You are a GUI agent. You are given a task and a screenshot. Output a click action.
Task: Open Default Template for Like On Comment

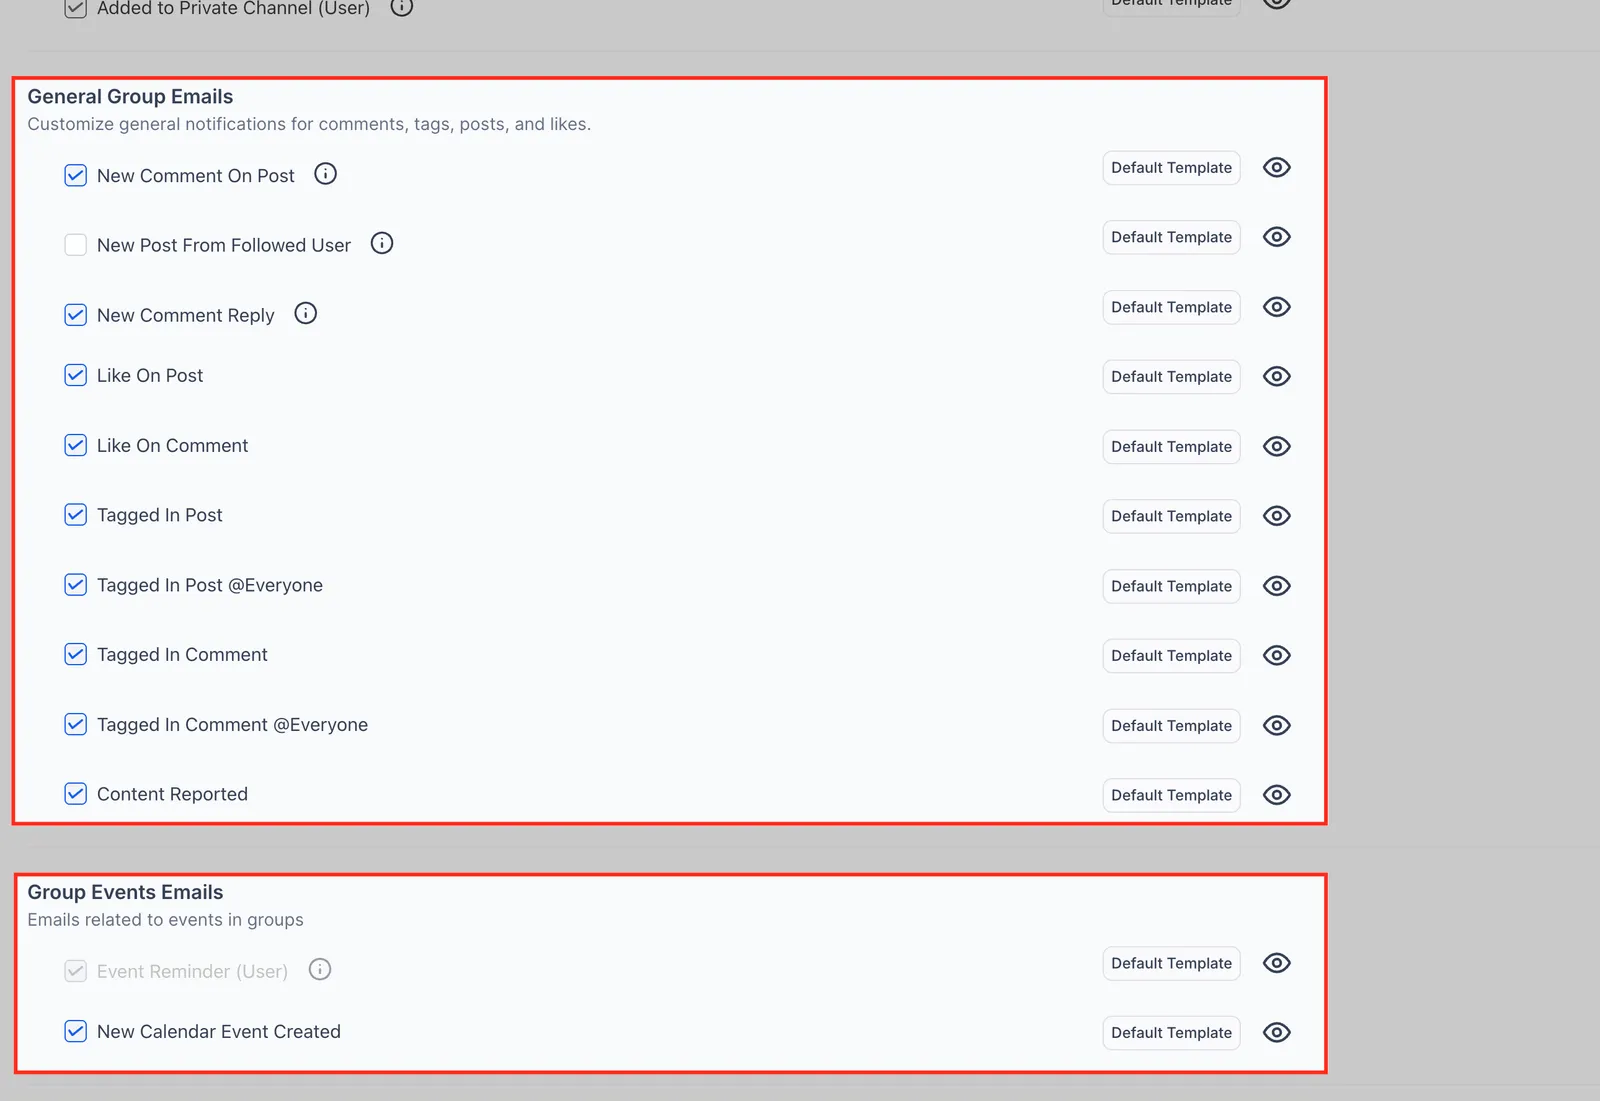point(1171,447)
